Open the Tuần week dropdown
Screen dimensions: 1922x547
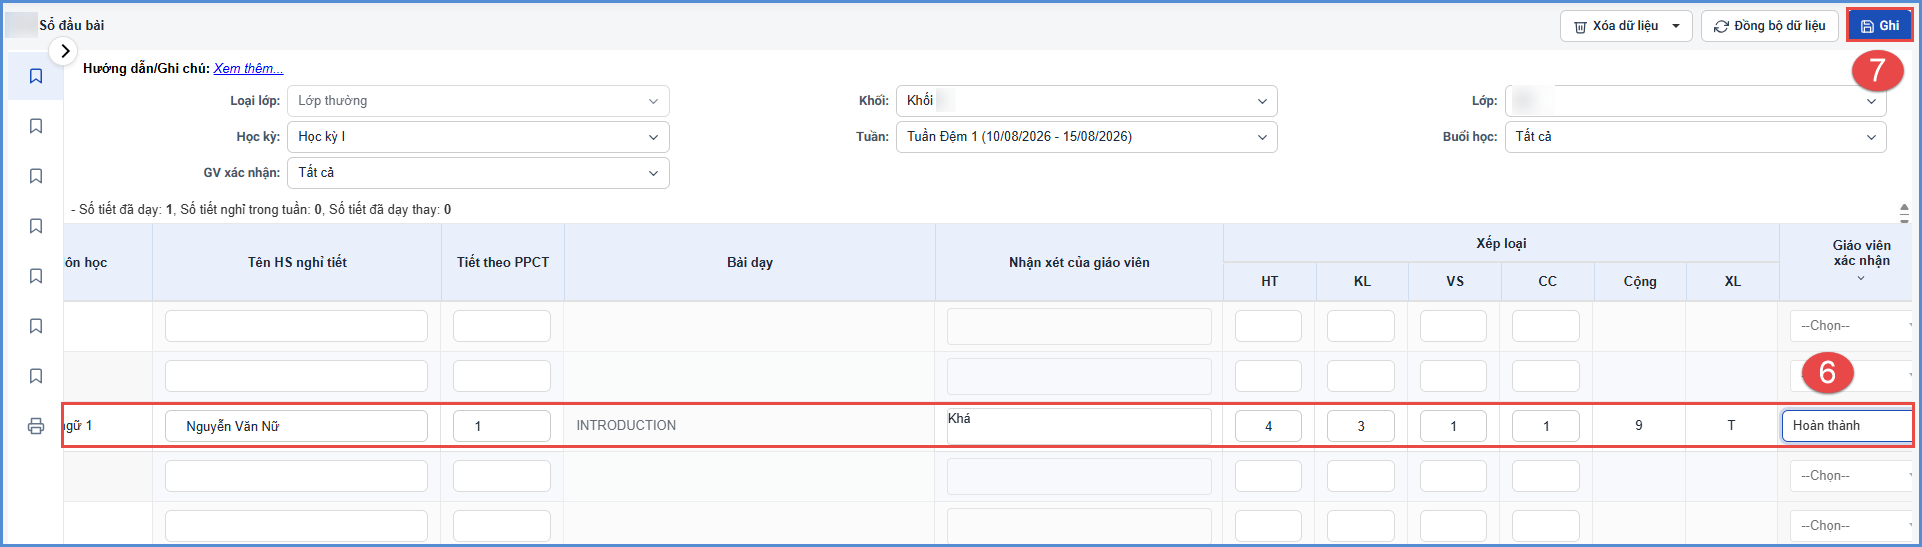[x=1086, y=137]
